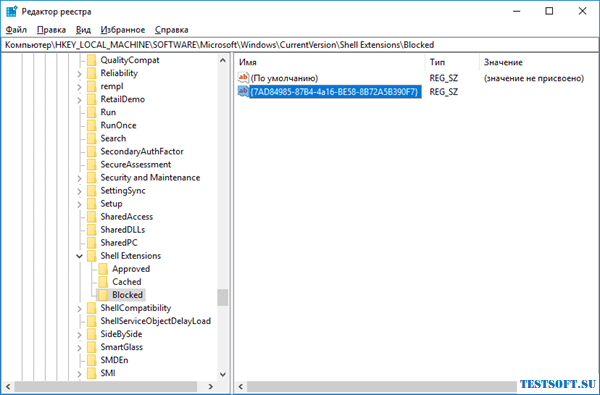
Task: Expand the rempl key
Action: click(x=79, y=87)
